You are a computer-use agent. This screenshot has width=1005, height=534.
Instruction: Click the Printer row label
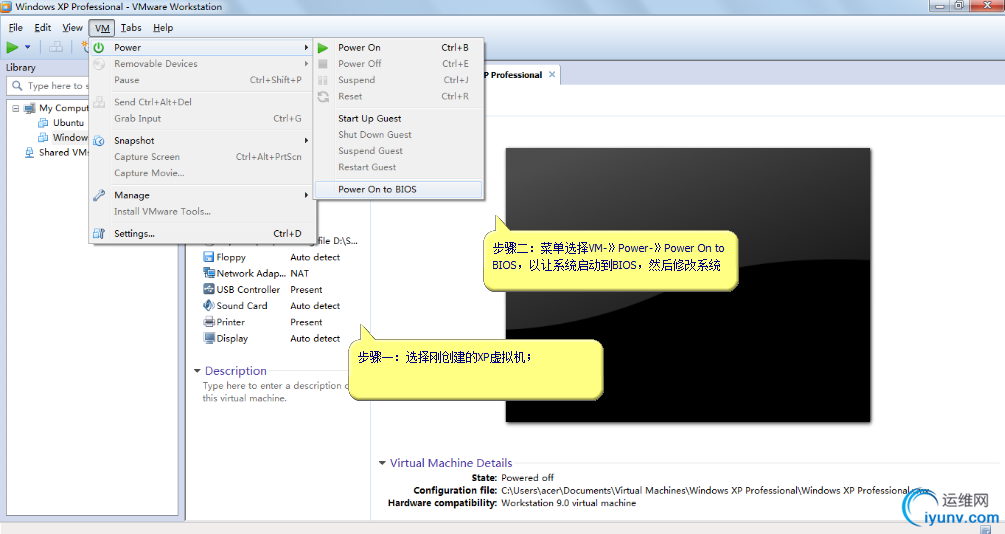click(231, 322)
